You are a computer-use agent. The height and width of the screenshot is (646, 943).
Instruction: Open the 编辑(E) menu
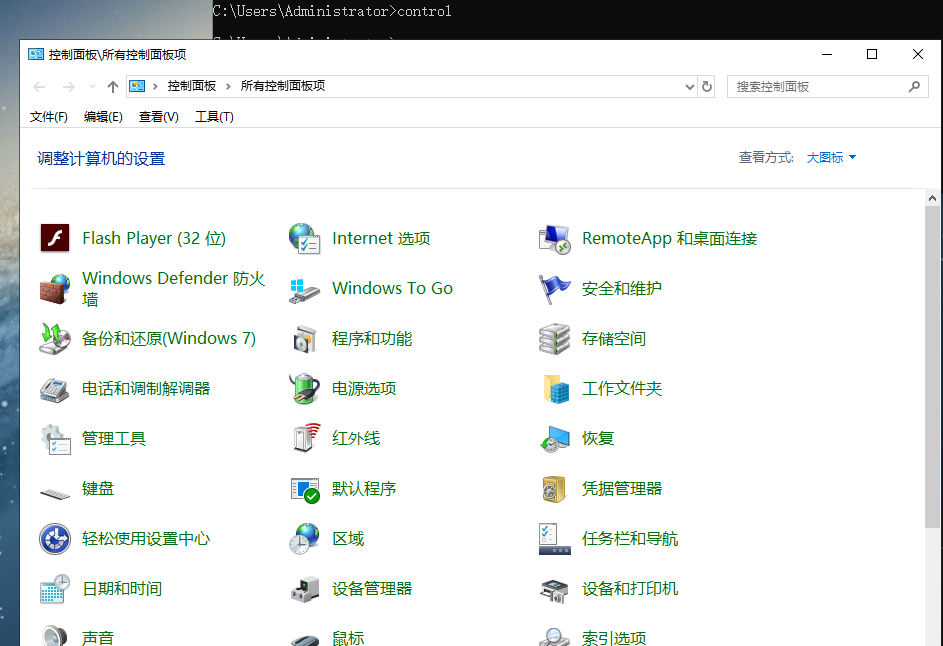103,117
